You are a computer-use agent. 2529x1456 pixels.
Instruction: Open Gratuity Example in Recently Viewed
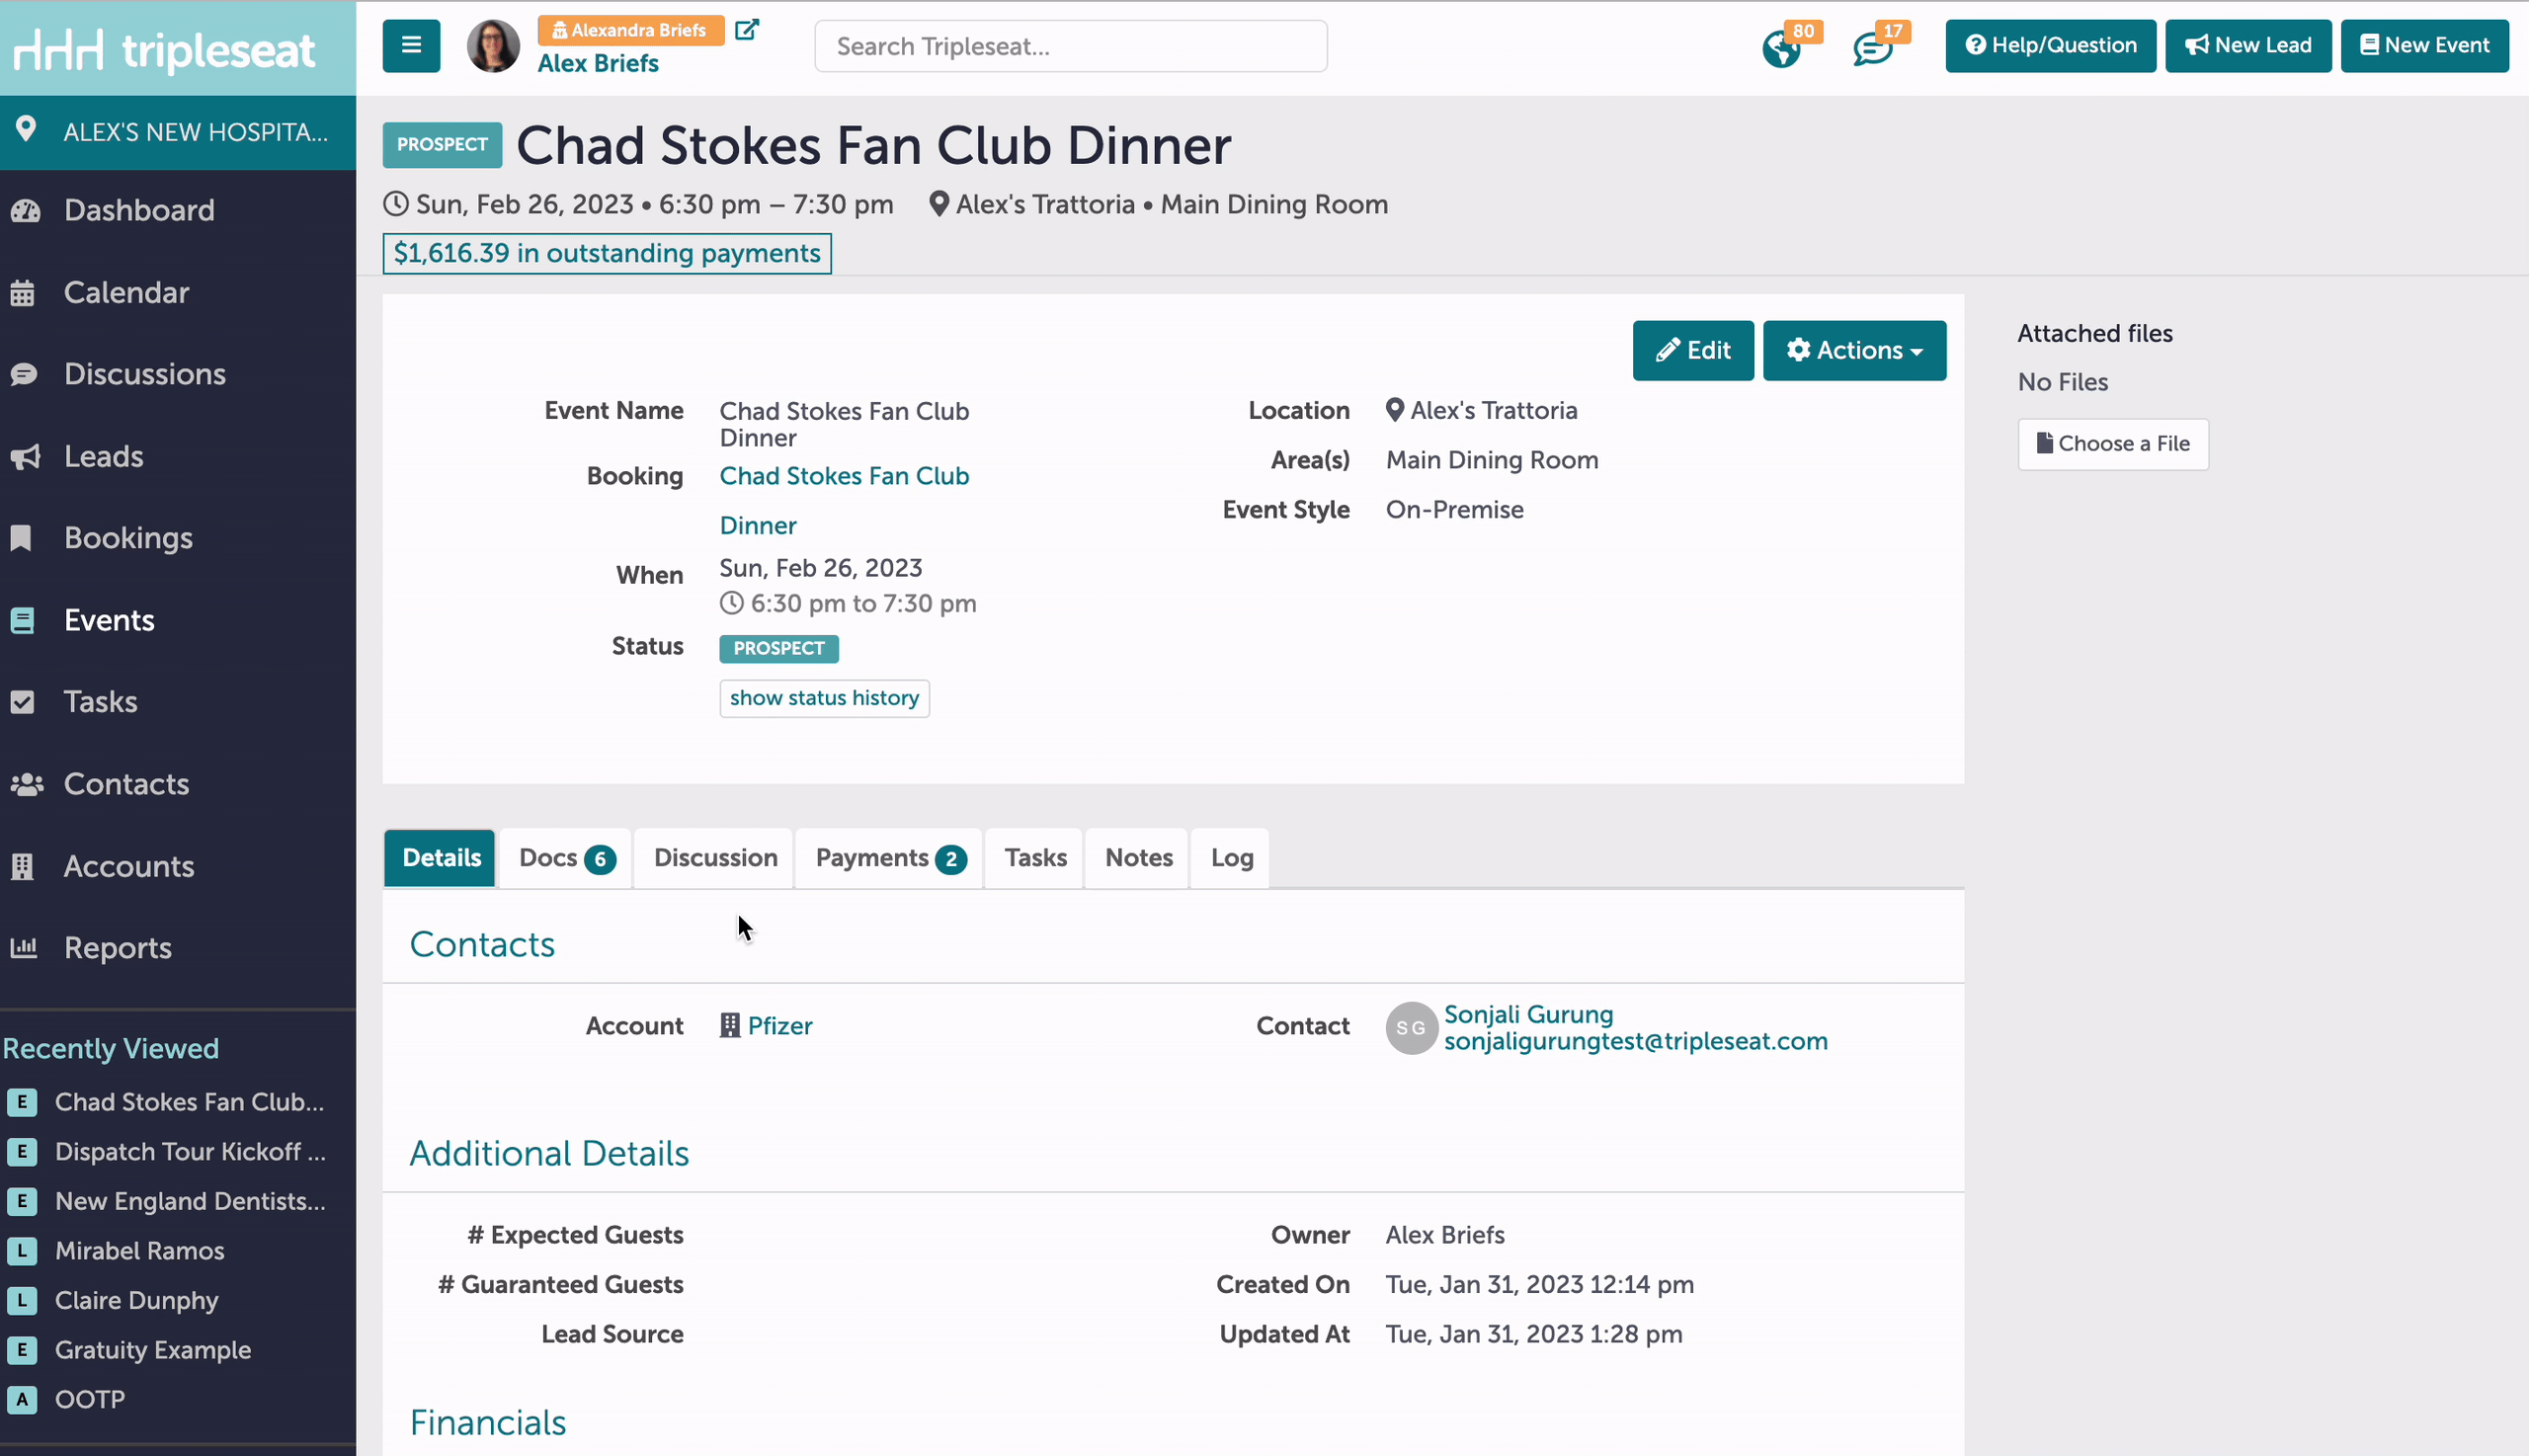click(x=153, y=1350)
